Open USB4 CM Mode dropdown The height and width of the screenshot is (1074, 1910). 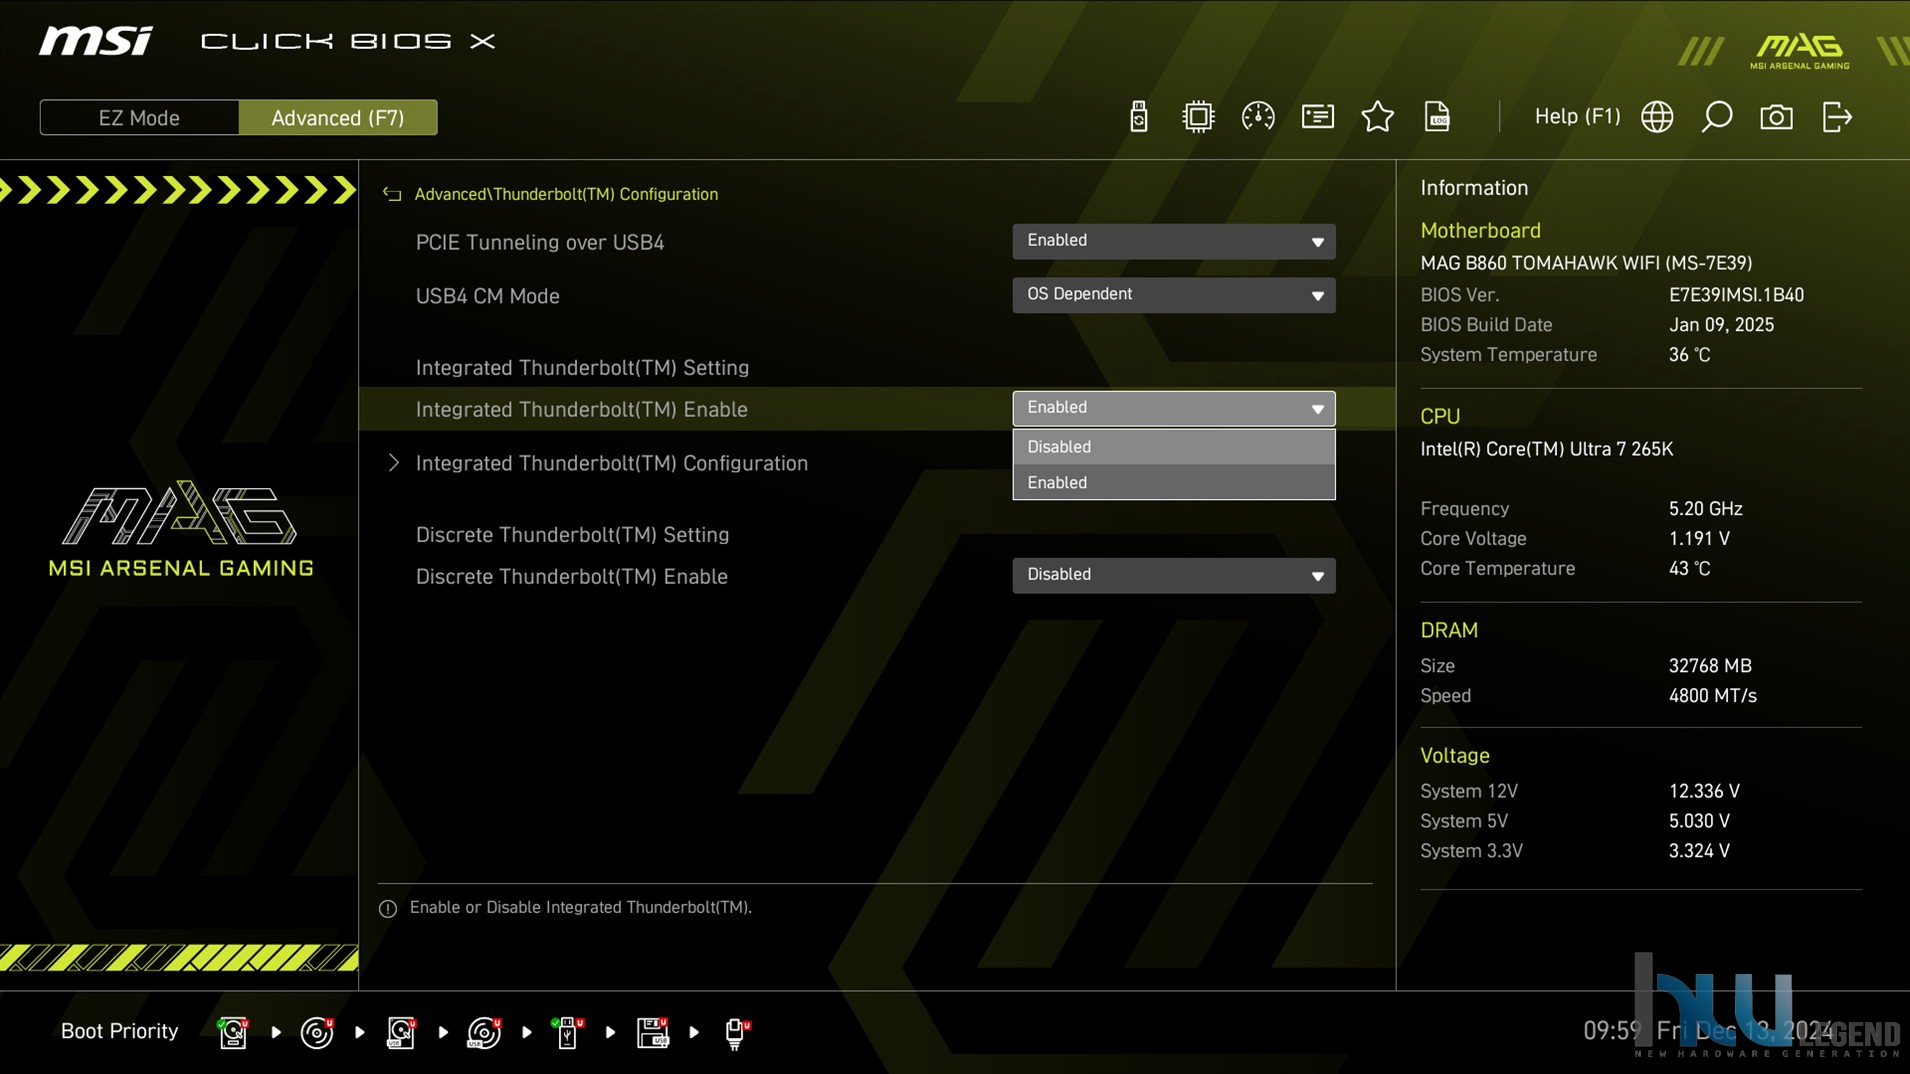coord(1173,295)
